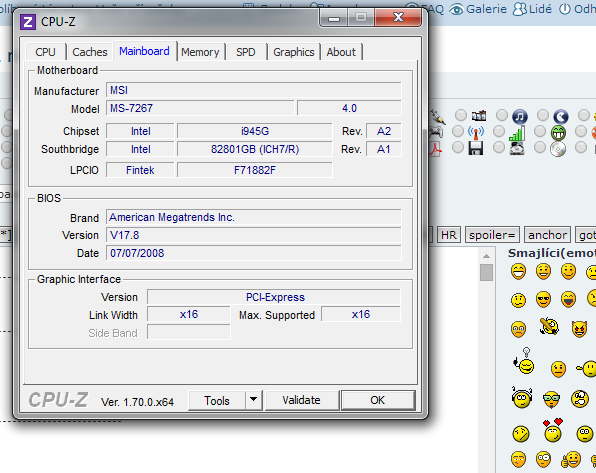The width and height of the screenshot is (596, 473).
Task: Click the BIOS date 07/07/2008 field
Action: coord(254,253)
